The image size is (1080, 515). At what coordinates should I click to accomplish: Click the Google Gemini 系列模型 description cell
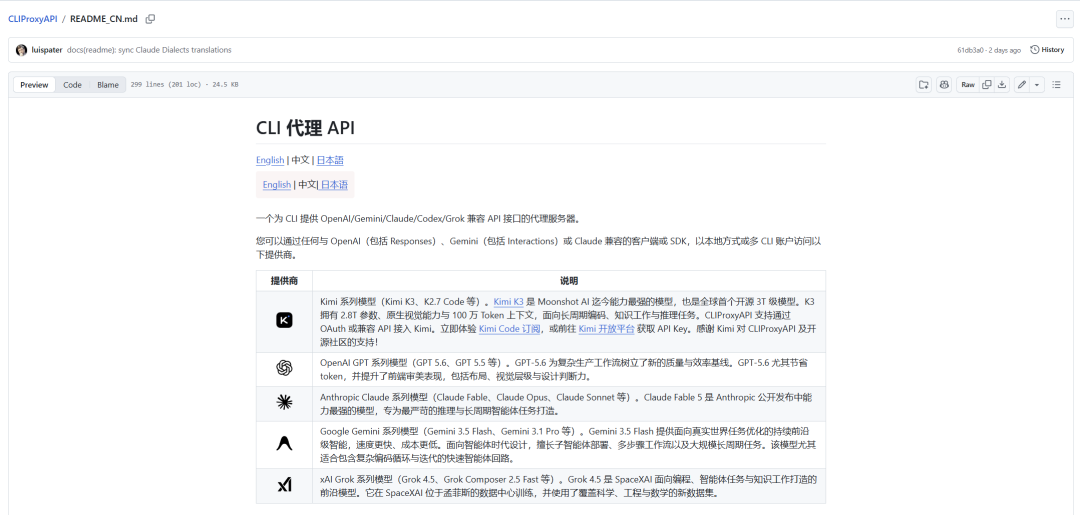tap(569, 444)
